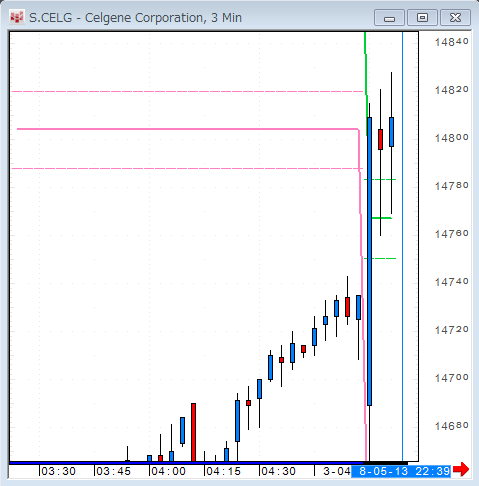Click the 14820 price label
The image size is (479, 486).
[x=452, y=90]
